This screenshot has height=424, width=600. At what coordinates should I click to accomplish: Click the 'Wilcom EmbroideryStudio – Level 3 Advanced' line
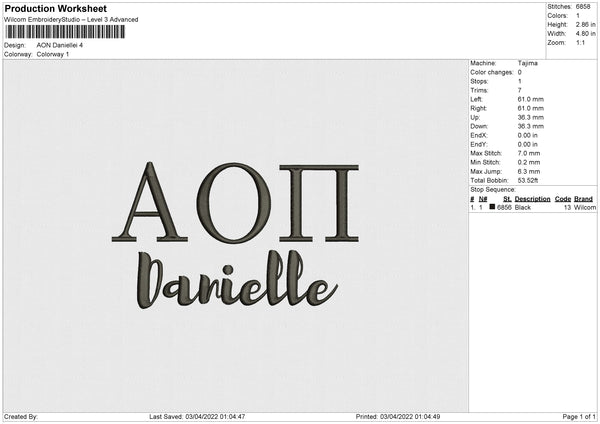pyautogui.click(x=71, y=20)
